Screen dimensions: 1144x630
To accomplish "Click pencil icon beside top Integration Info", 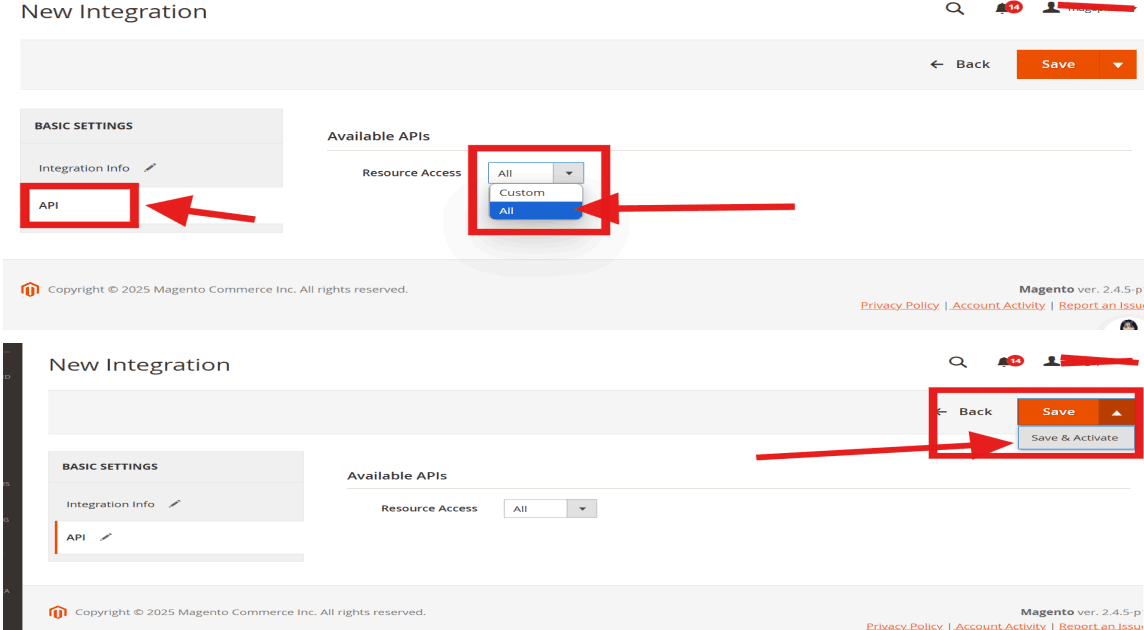I will 150,168.
